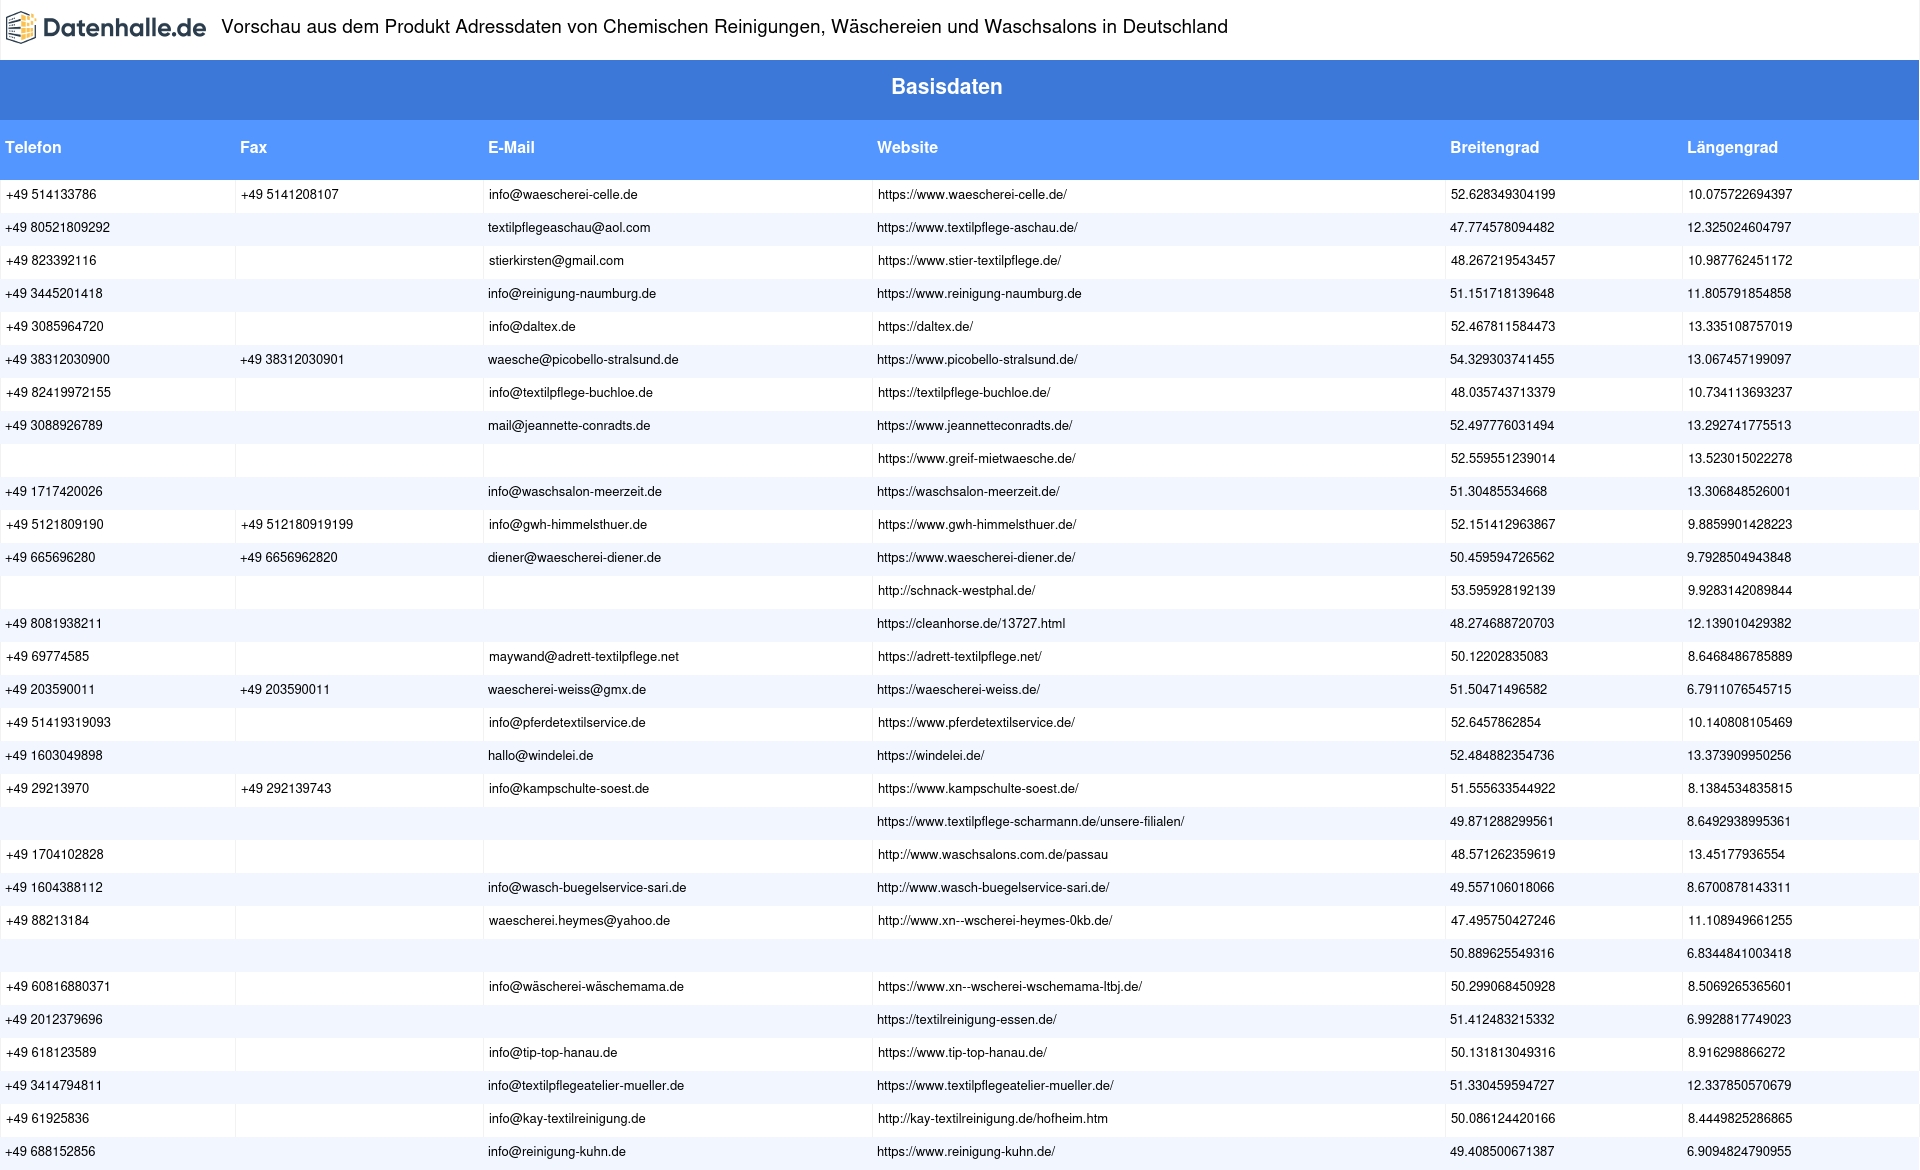Select latitude value 50.889625549316
The image size is (1920, 1170).
(1502, 954)
